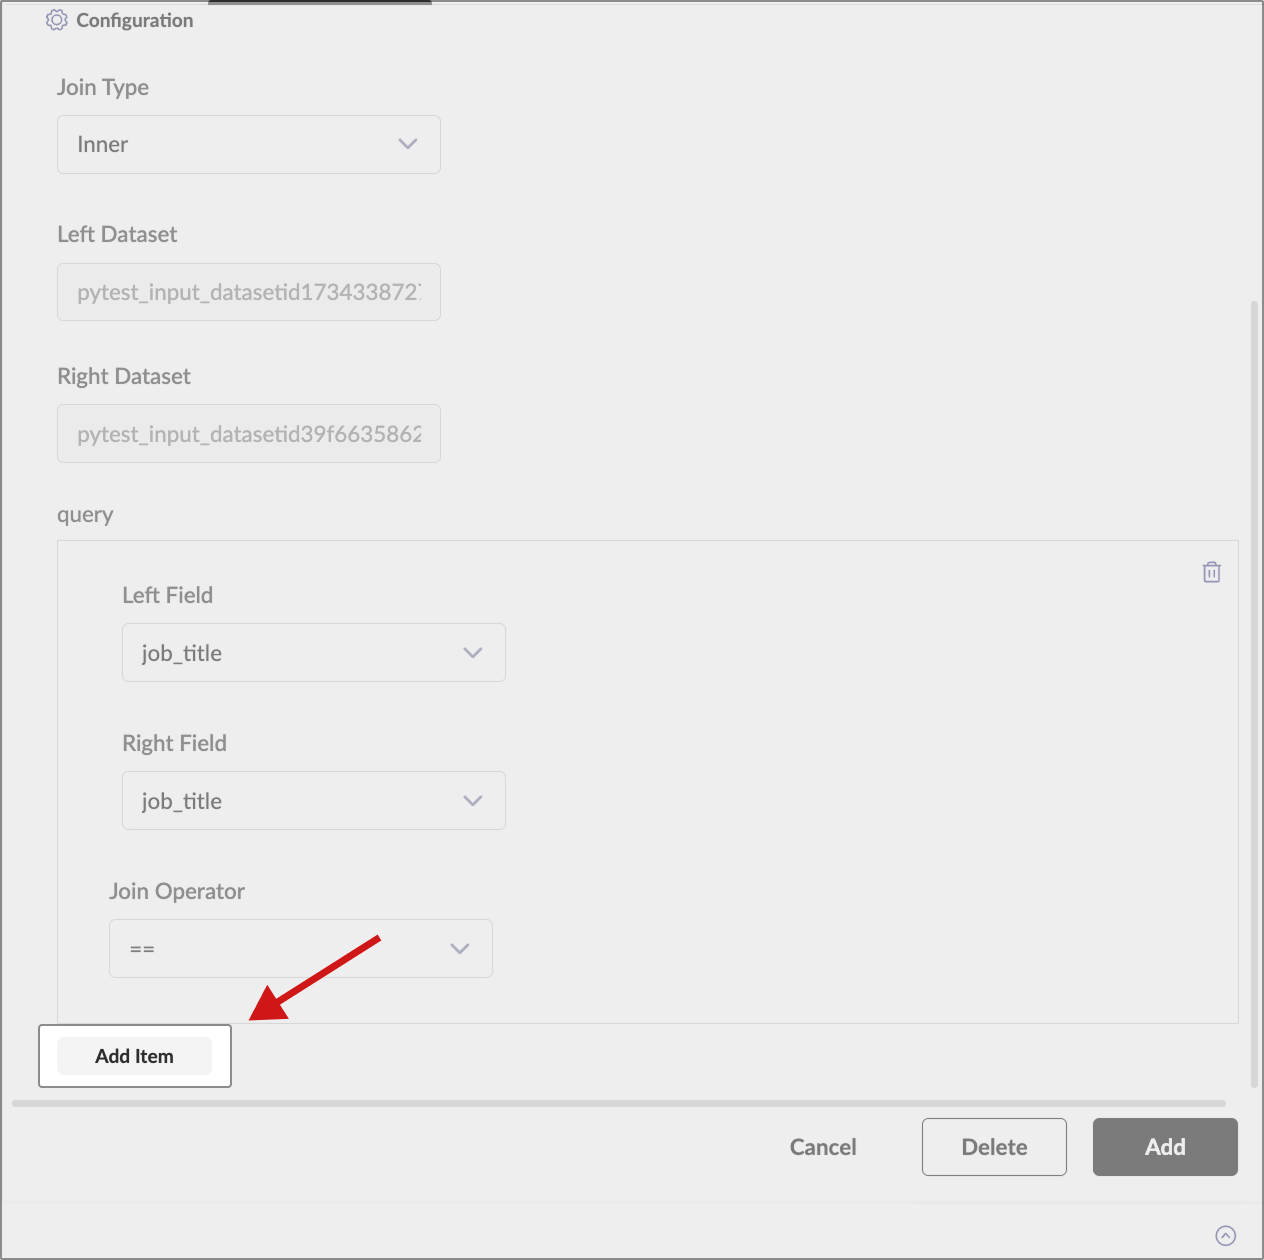Click the chevron arrow in the Join Operator box
This screenshot has width=1264, height=1260.
tap(460, 949)
